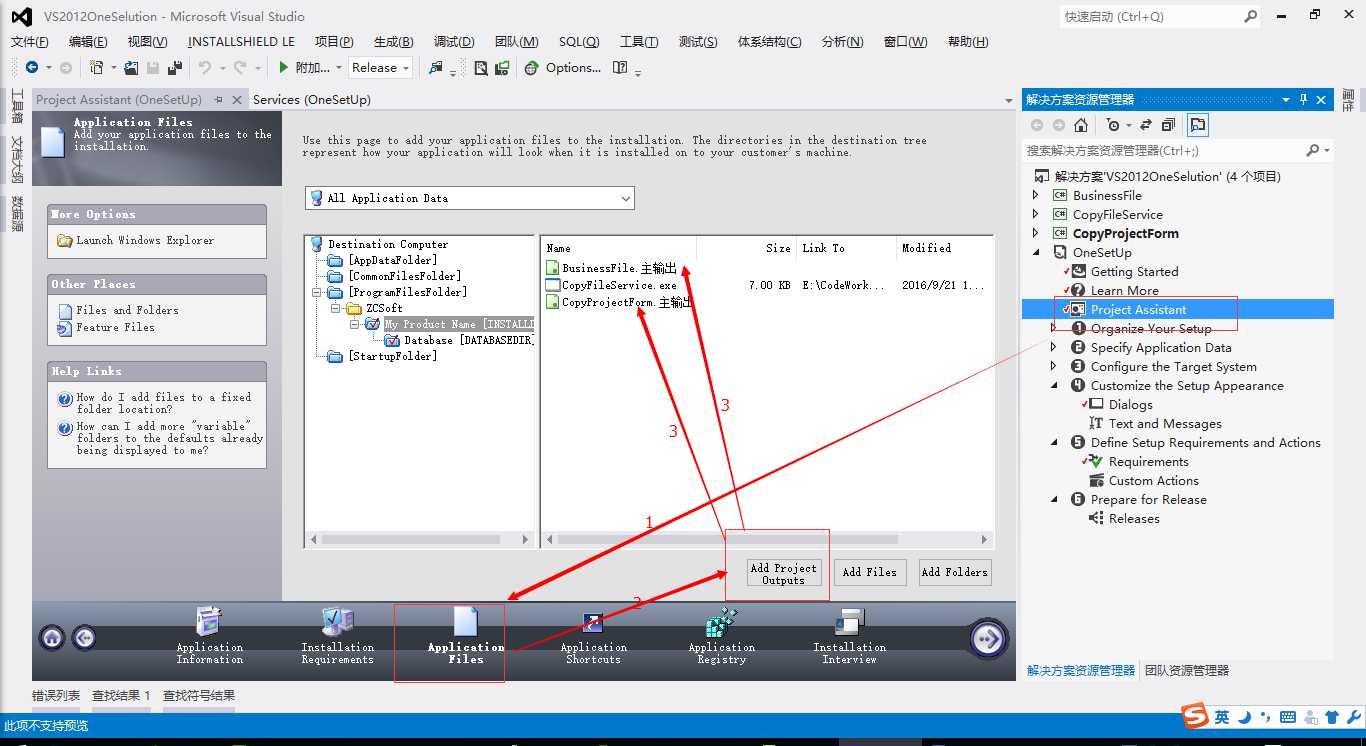Screen dimensions: 1366x746
Task: Click the Navigate Backward toolbar icon
Action: click(x=32, y=68)
